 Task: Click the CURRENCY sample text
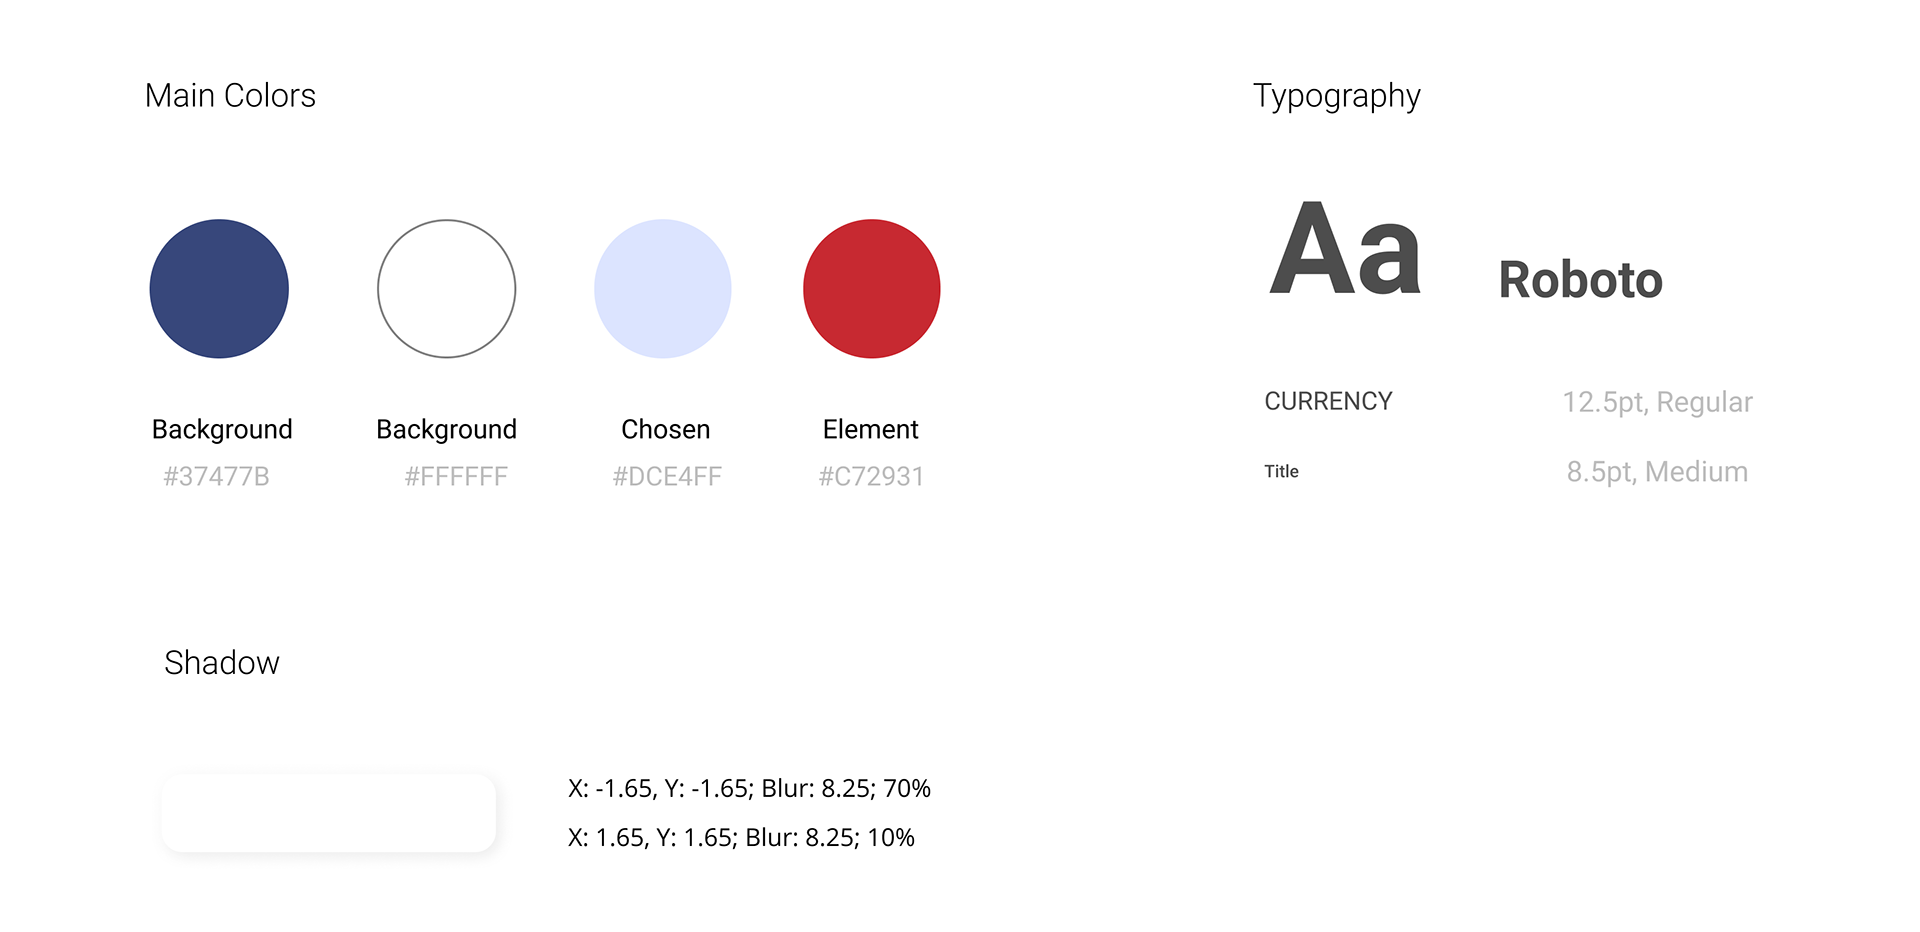(x=1328, y=401)
